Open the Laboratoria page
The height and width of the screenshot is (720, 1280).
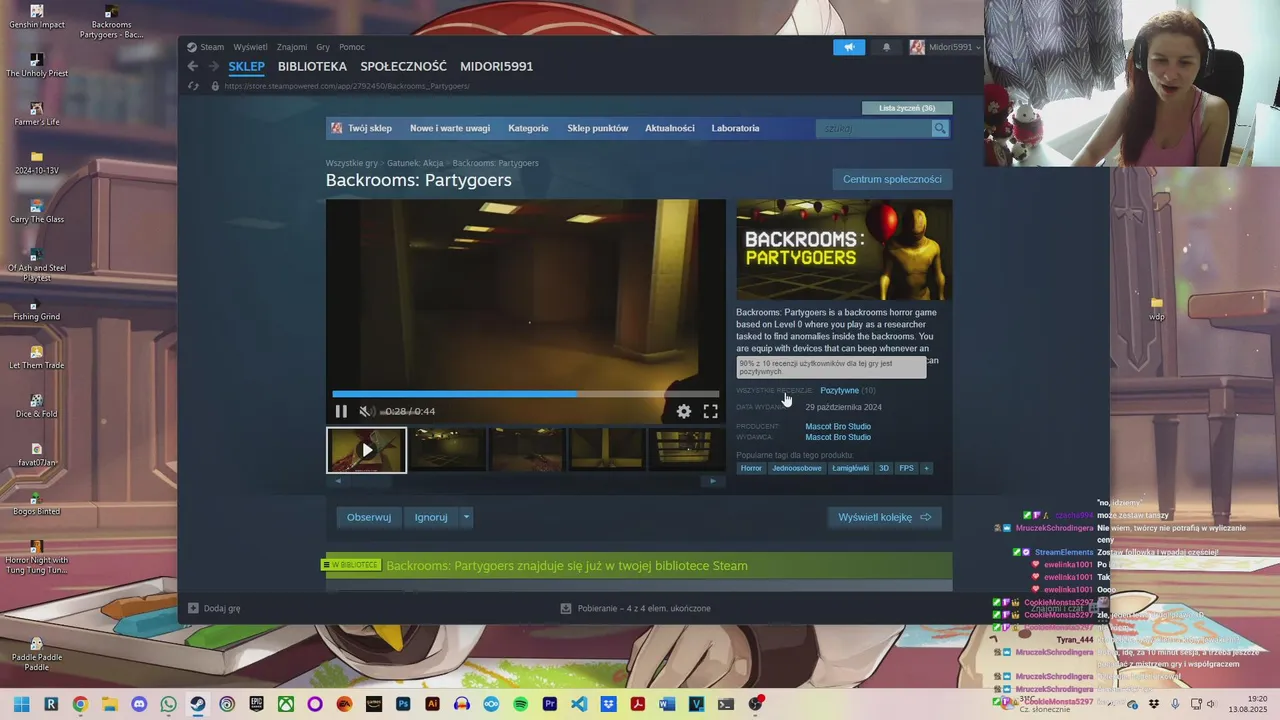coord(735,128)
